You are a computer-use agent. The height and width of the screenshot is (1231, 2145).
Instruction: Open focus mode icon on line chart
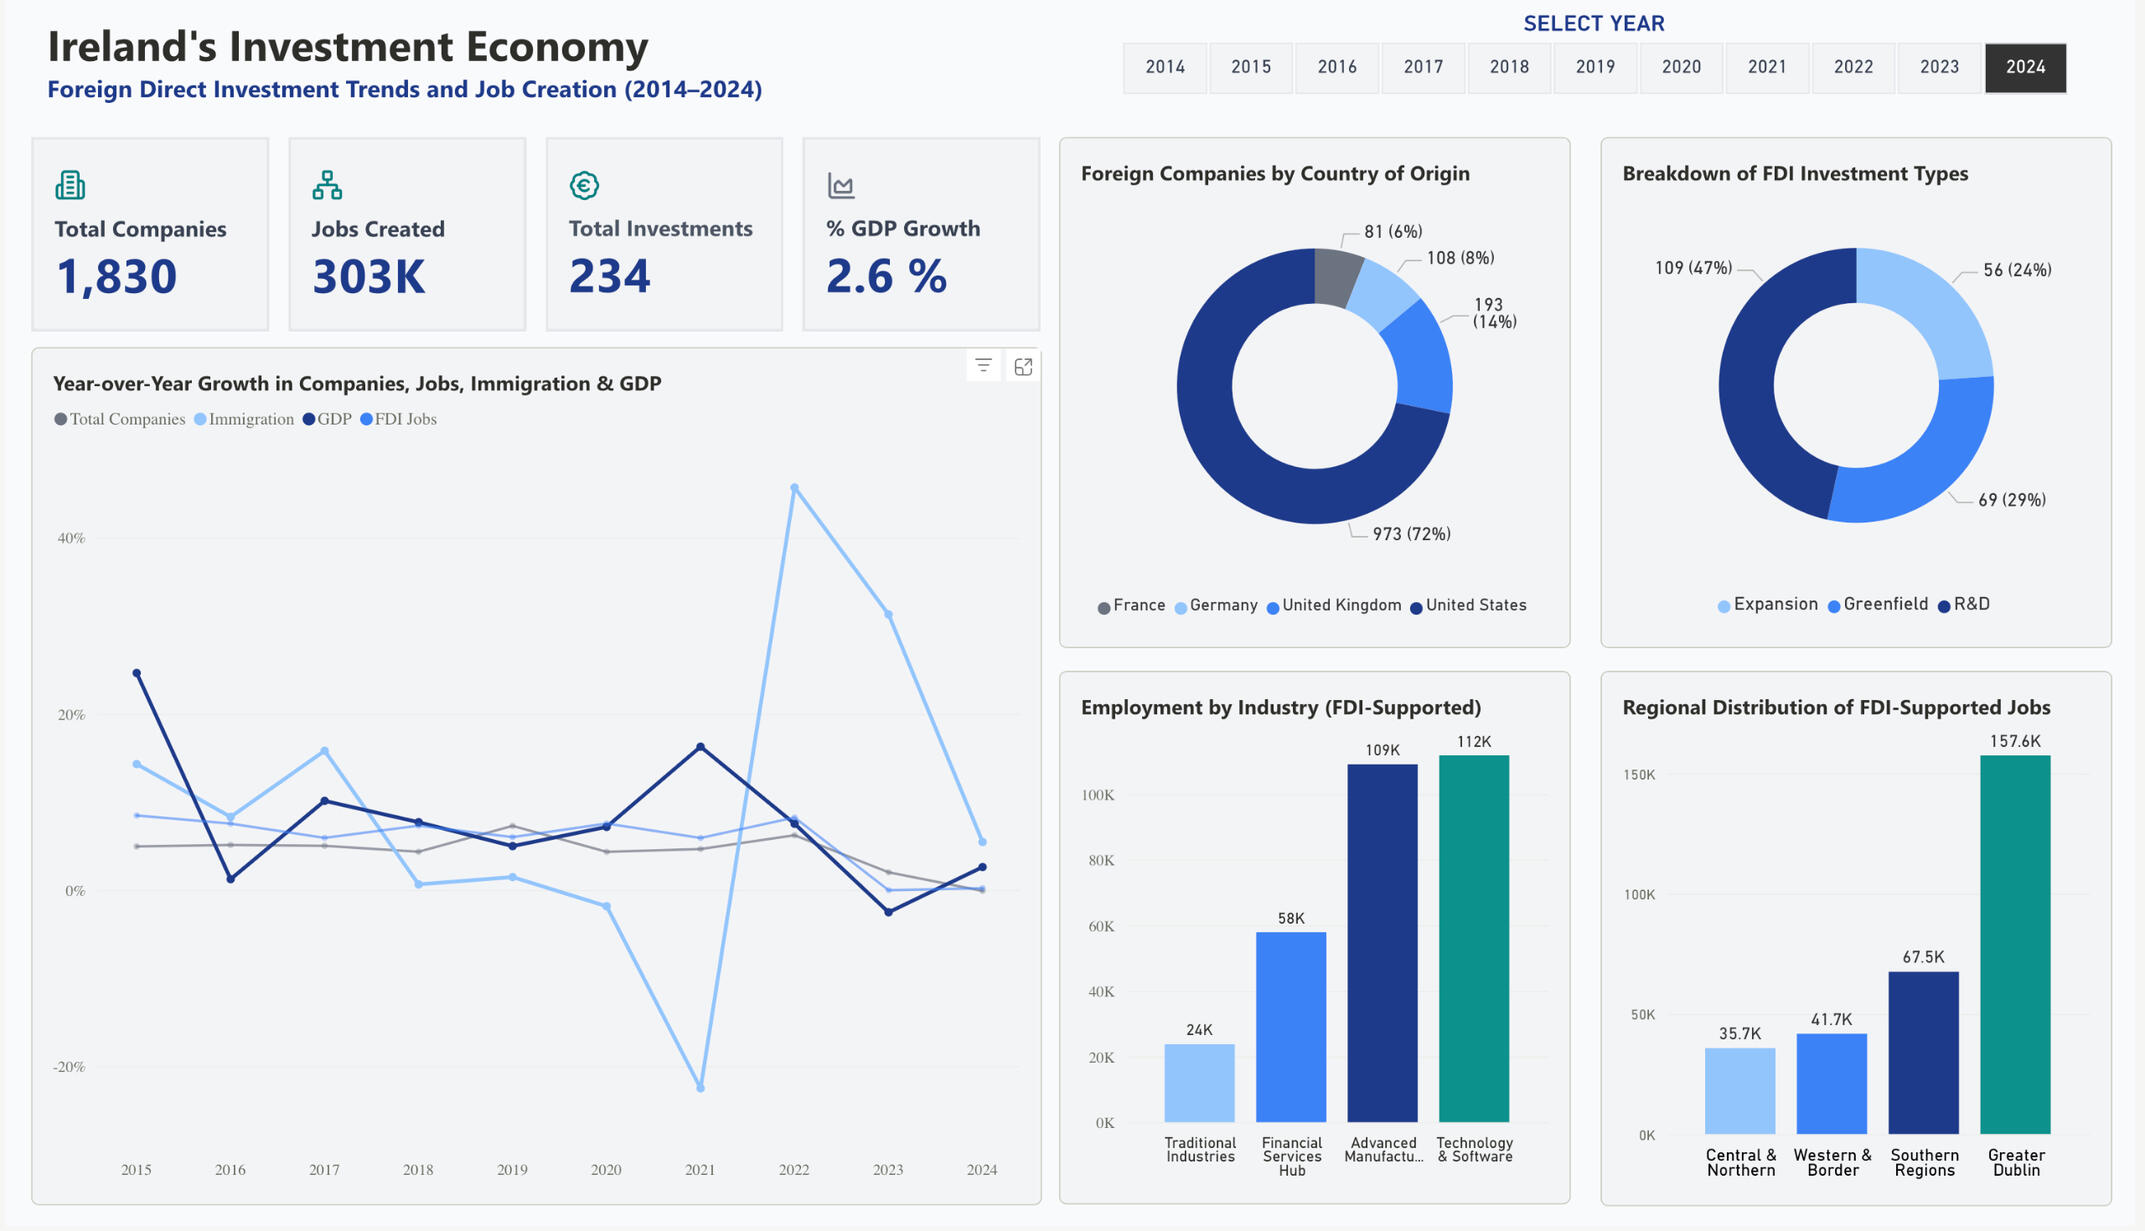1023,367
